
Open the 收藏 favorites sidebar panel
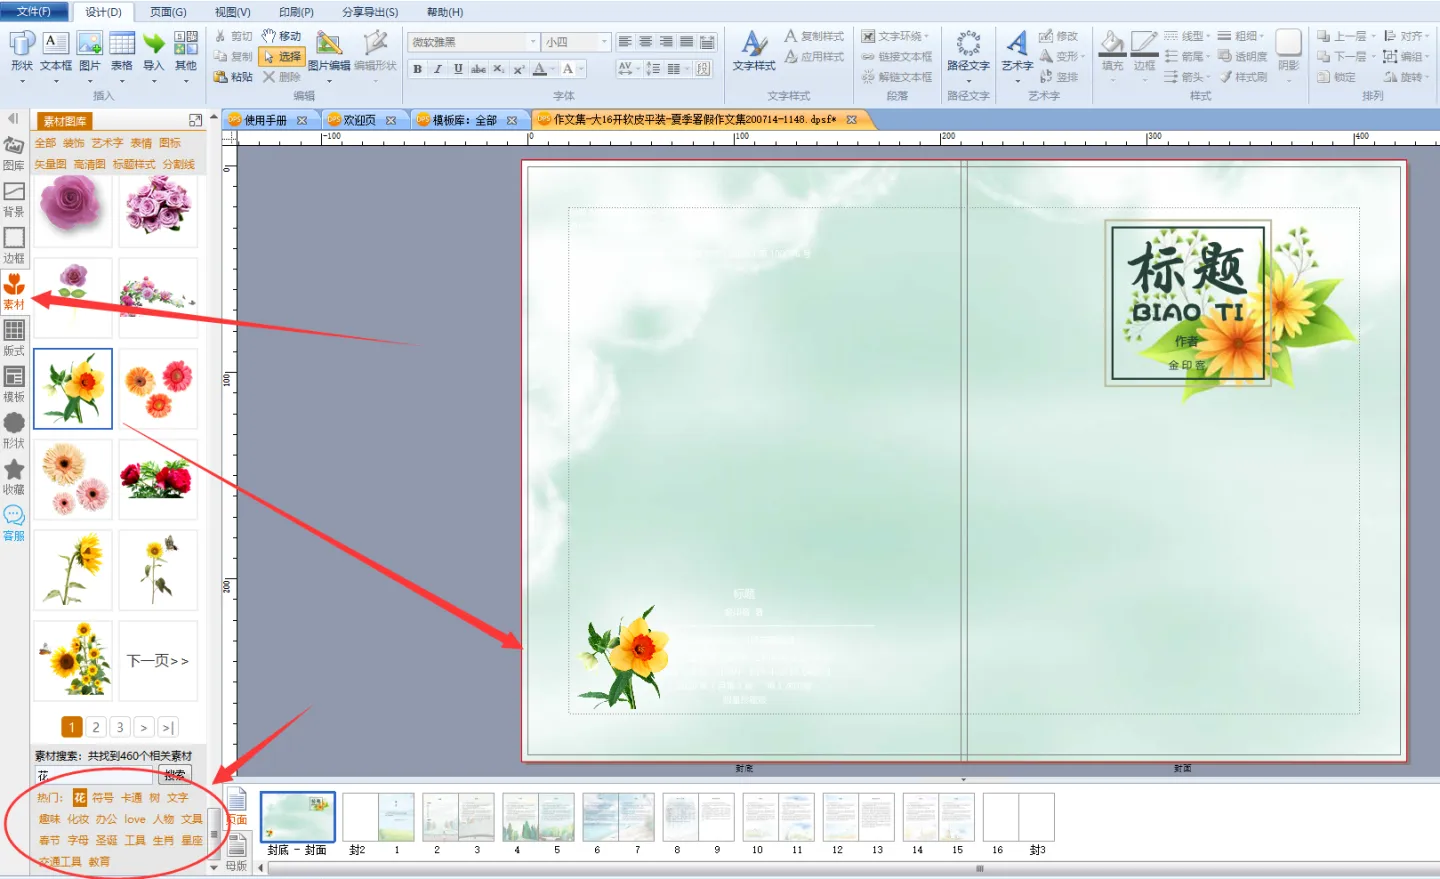click(x=14, y=477)
